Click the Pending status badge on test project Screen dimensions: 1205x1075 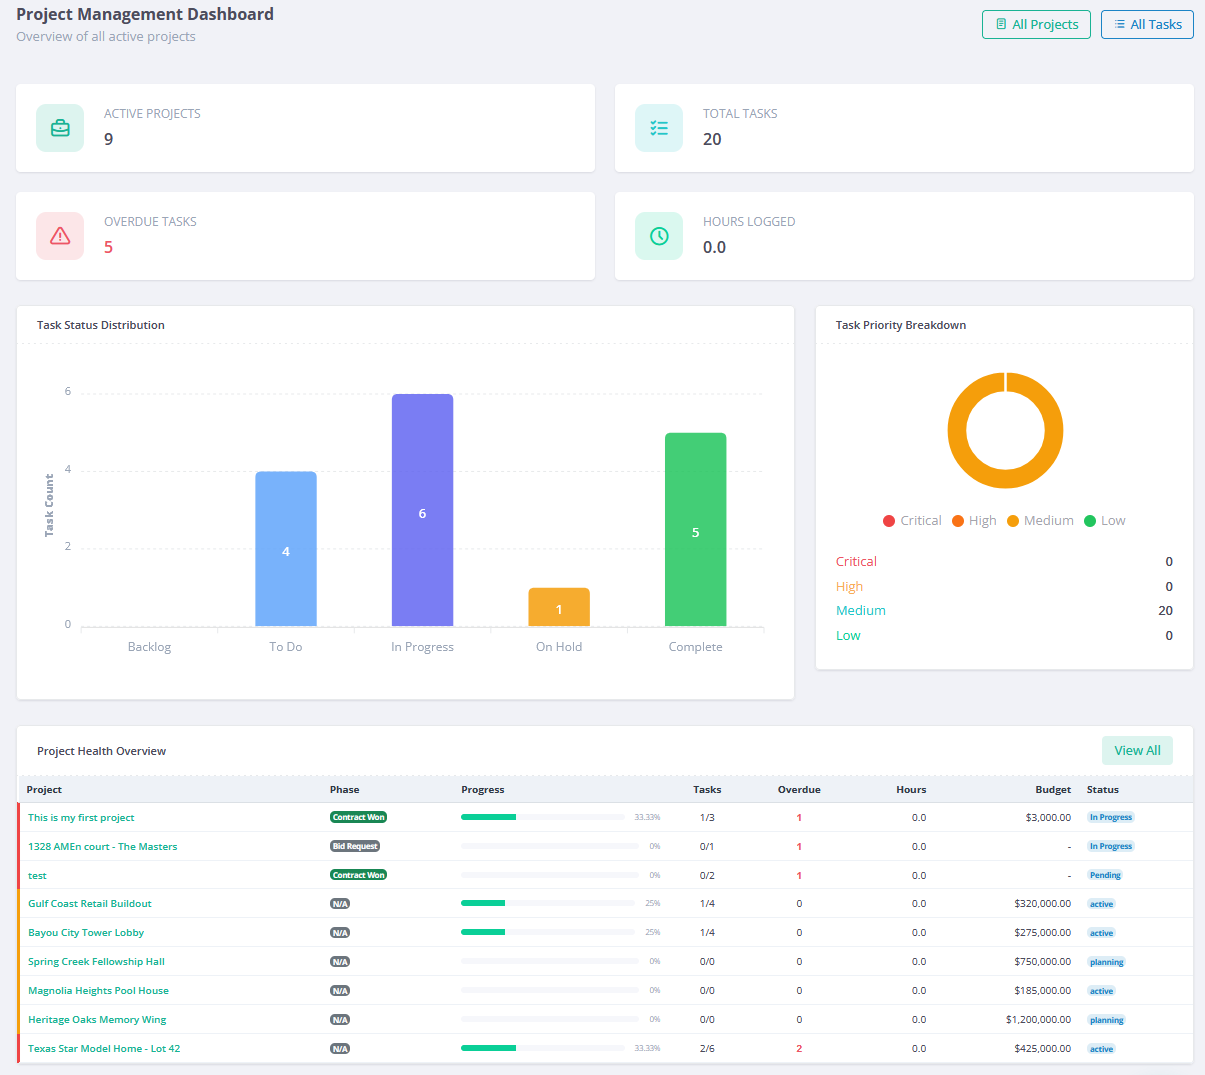(1104, 874)
